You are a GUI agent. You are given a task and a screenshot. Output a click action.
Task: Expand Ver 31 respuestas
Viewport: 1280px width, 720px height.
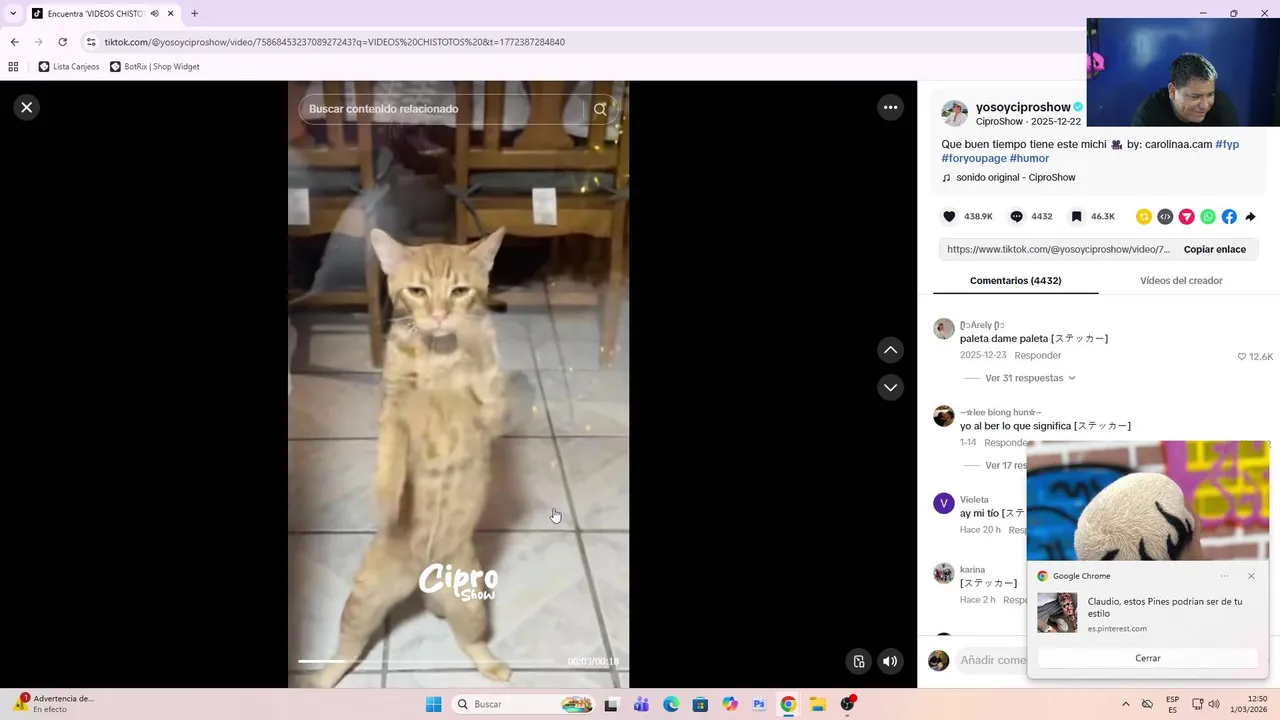[x=1030, y=378]
